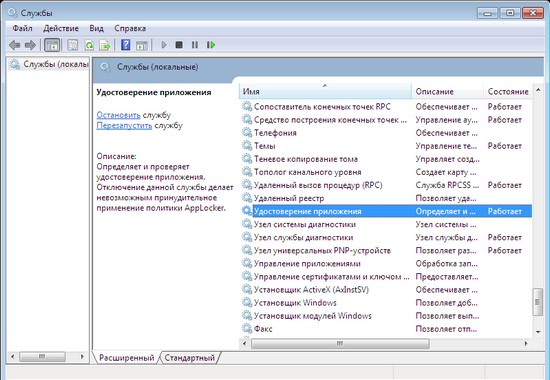Screen dimensions: 550x380
Task: Stop the service using the stop icon
Action: (x=179, y=45)
